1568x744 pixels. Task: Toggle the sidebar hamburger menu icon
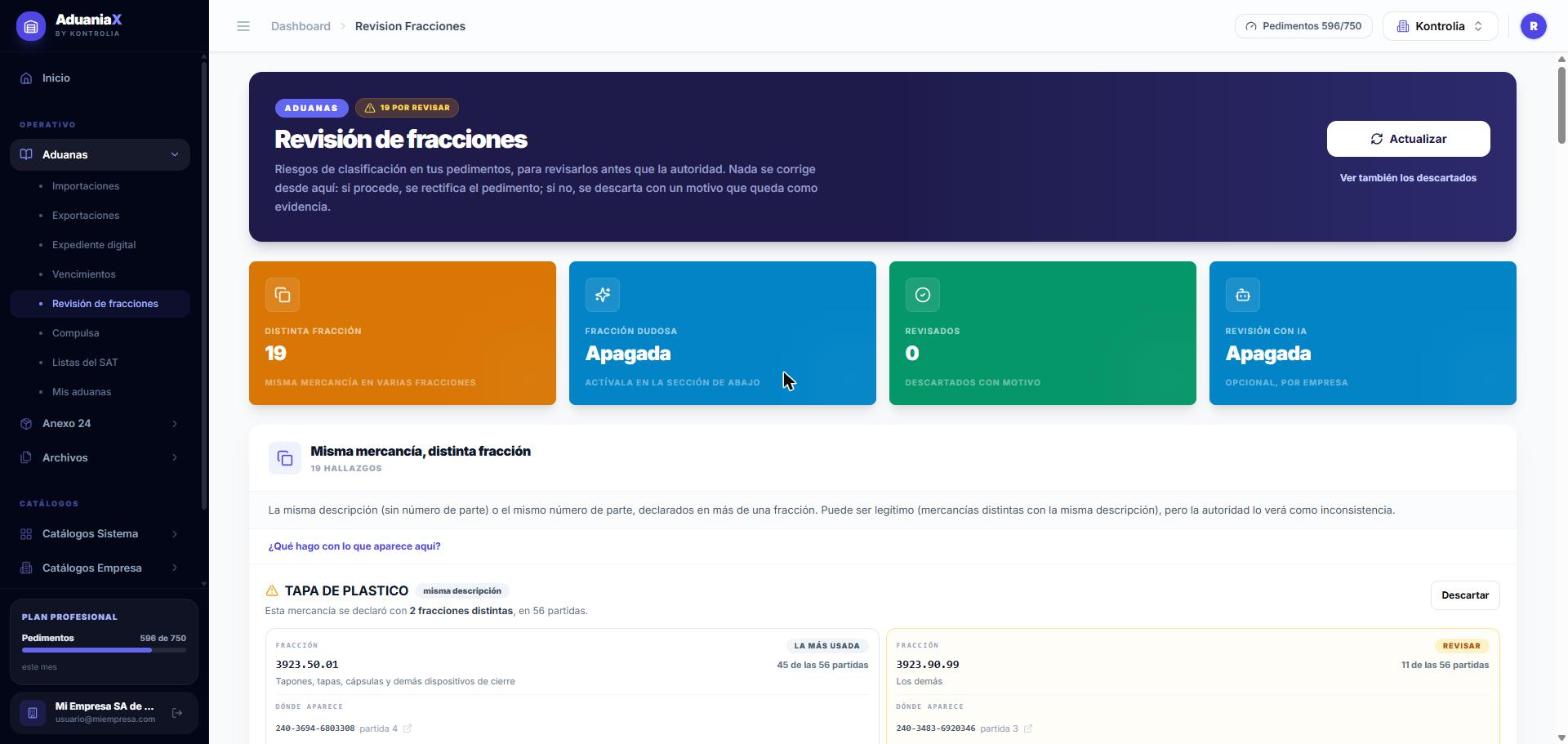243,26
